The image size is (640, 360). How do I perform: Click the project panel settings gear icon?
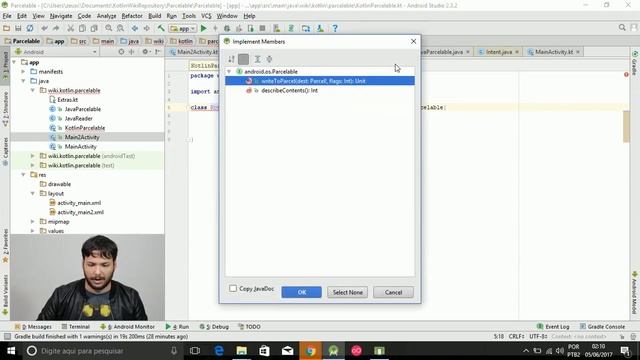point(145,52)
